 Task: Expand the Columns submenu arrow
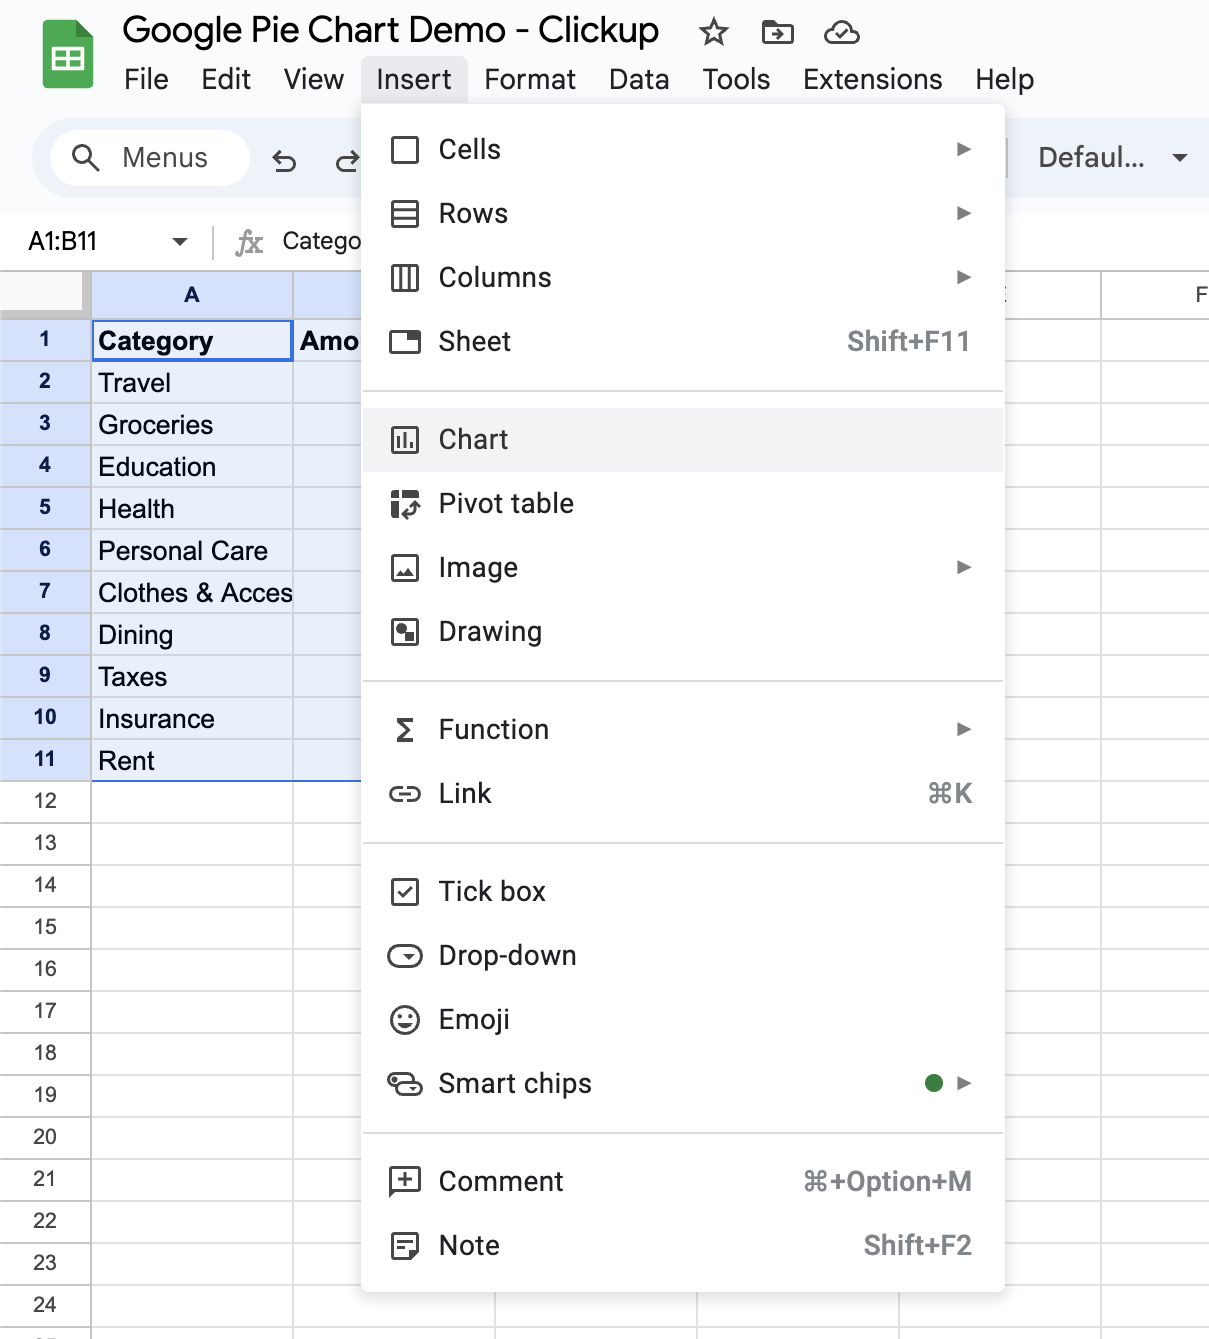point(964,278)
